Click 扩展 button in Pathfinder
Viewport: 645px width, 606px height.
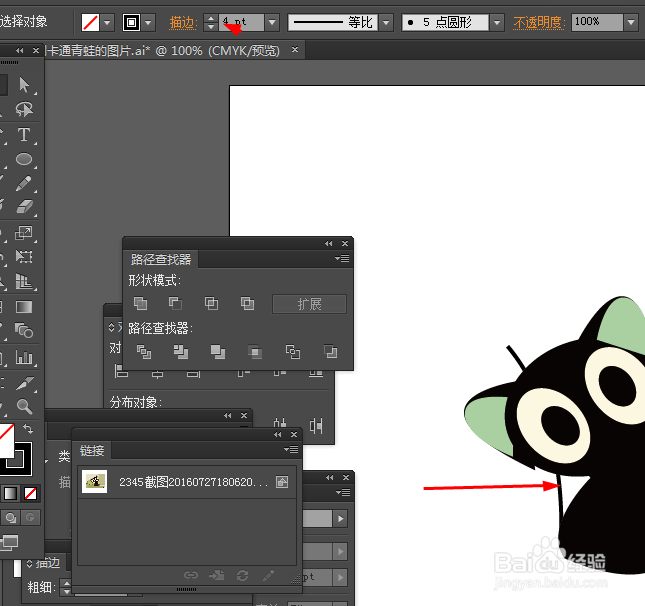pyautogui.click(x=309, y=304)
